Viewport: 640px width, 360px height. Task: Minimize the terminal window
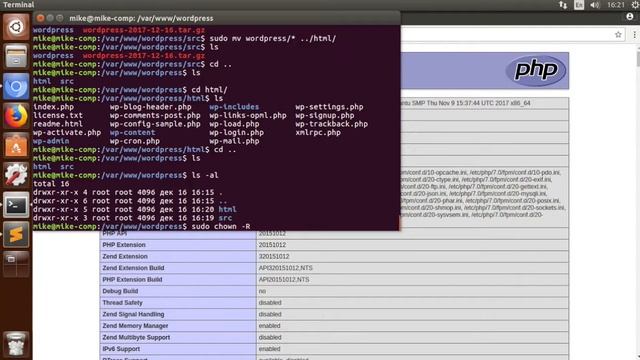pyautogui.click(x=50, y=18)
